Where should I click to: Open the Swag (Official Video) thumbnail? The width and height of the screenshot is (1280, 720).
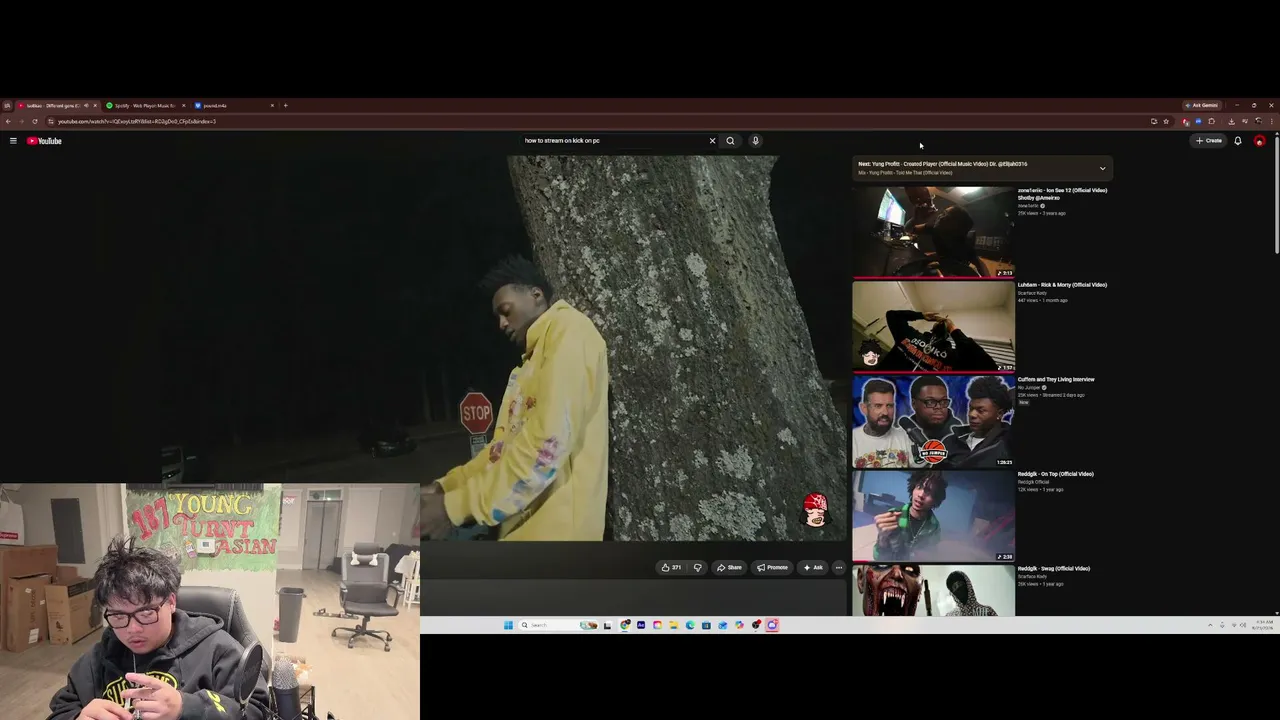tap(933, 590)
